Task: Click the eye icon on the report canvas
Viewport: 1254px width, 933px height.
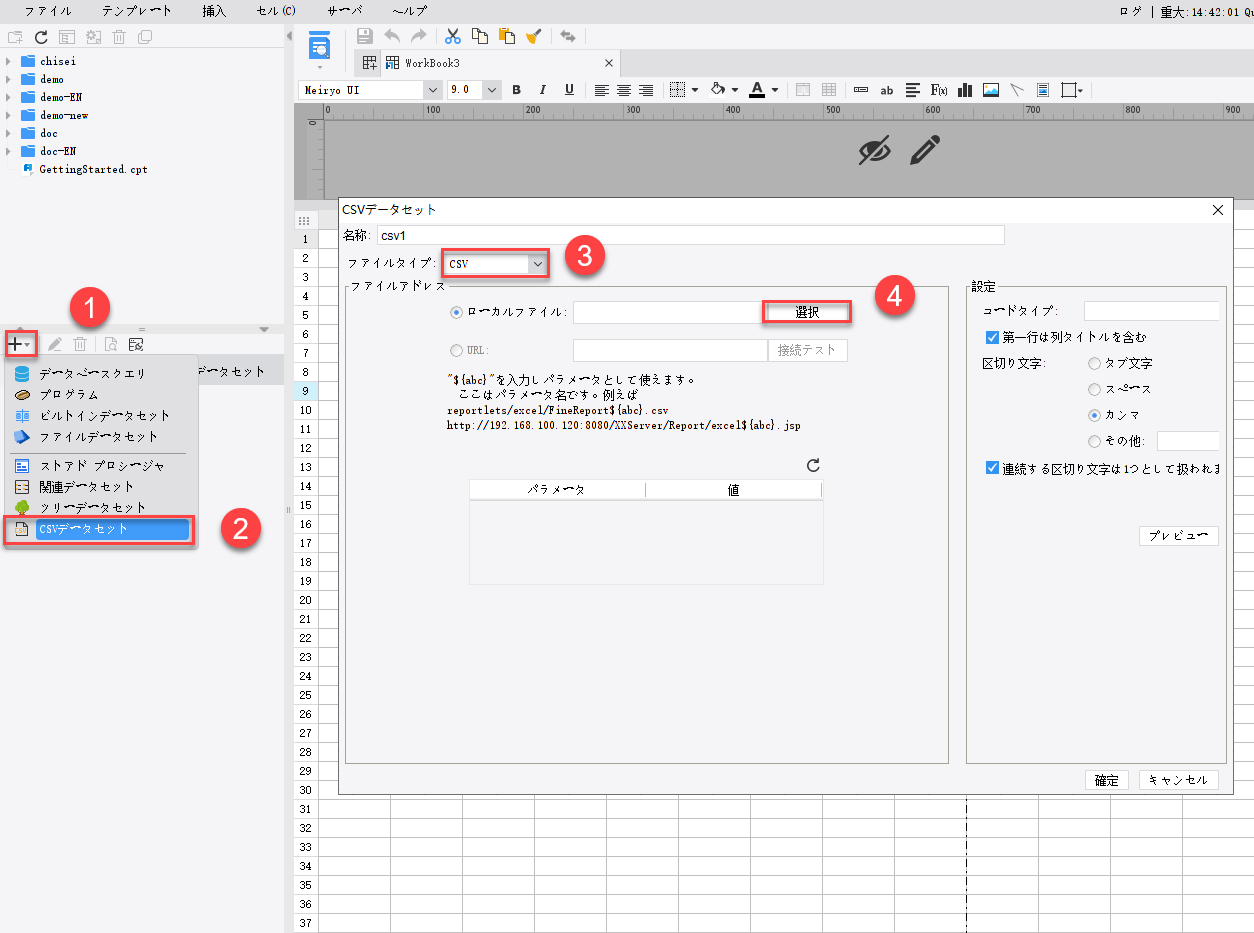Action: pyautogui.click(x=875, y=150)
